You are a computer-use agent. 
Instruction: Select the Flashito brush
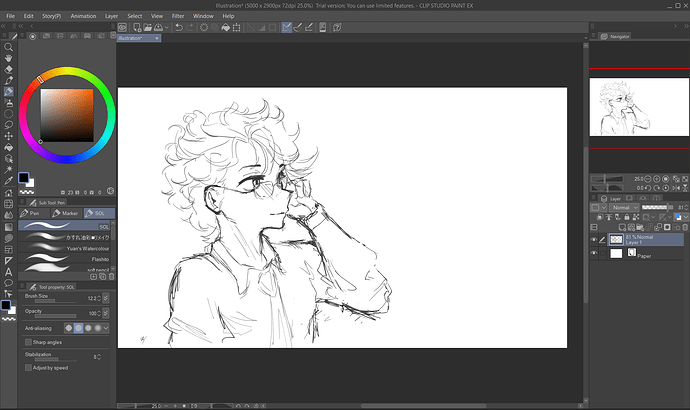pos(65,259)
